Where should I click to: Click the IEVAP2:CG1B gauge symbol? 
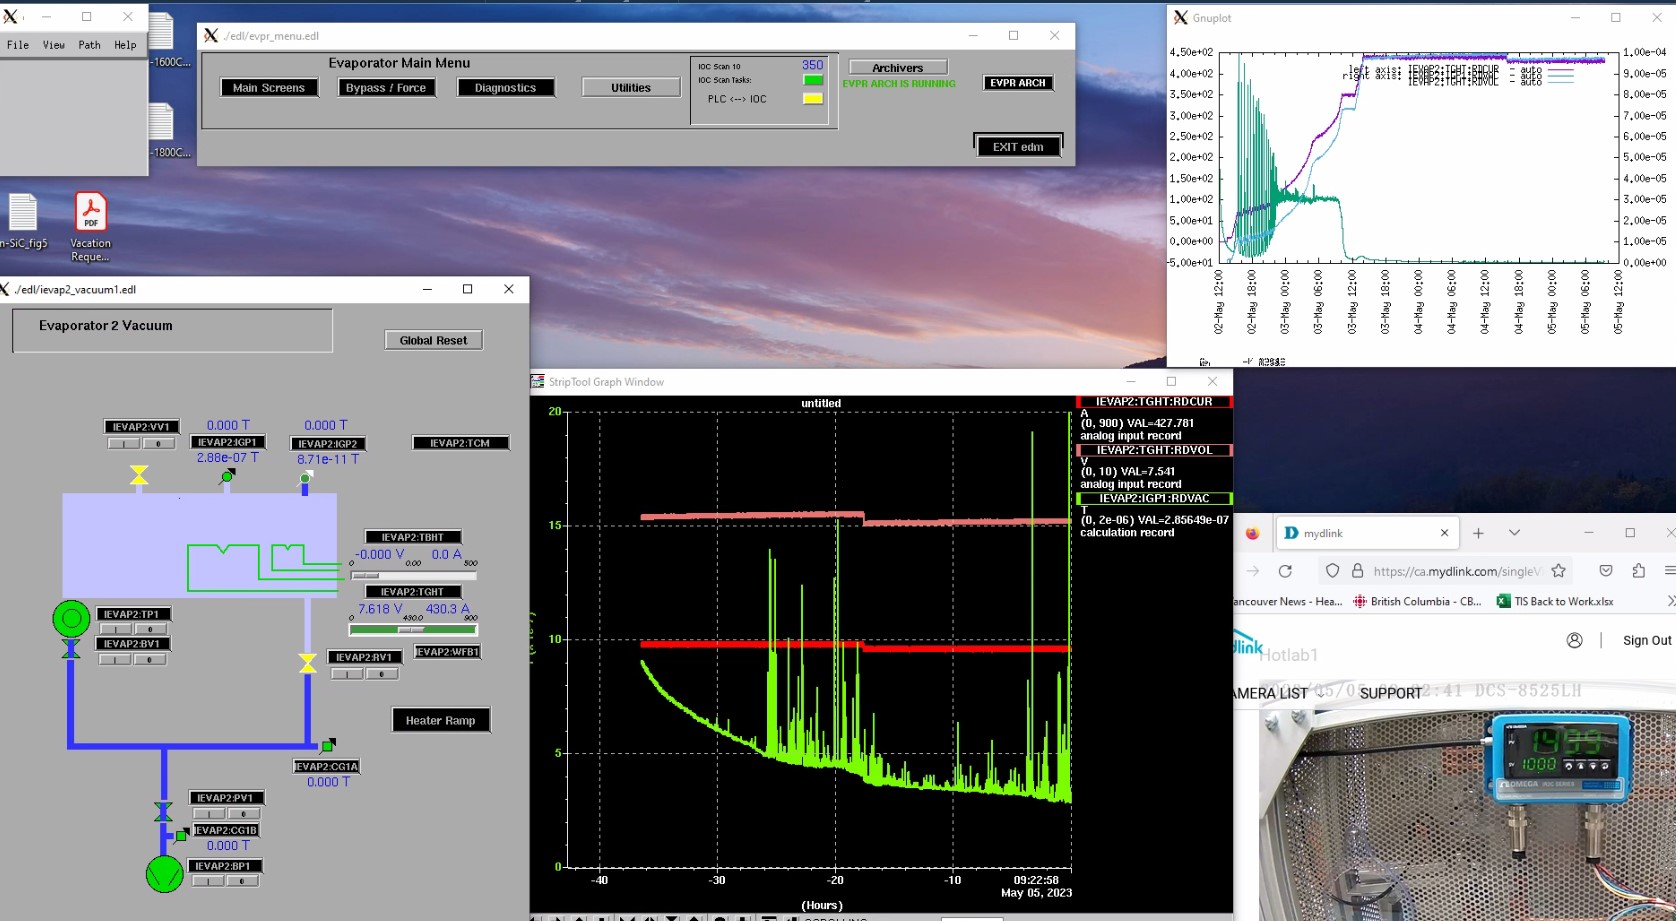click(x=181, y=834)
